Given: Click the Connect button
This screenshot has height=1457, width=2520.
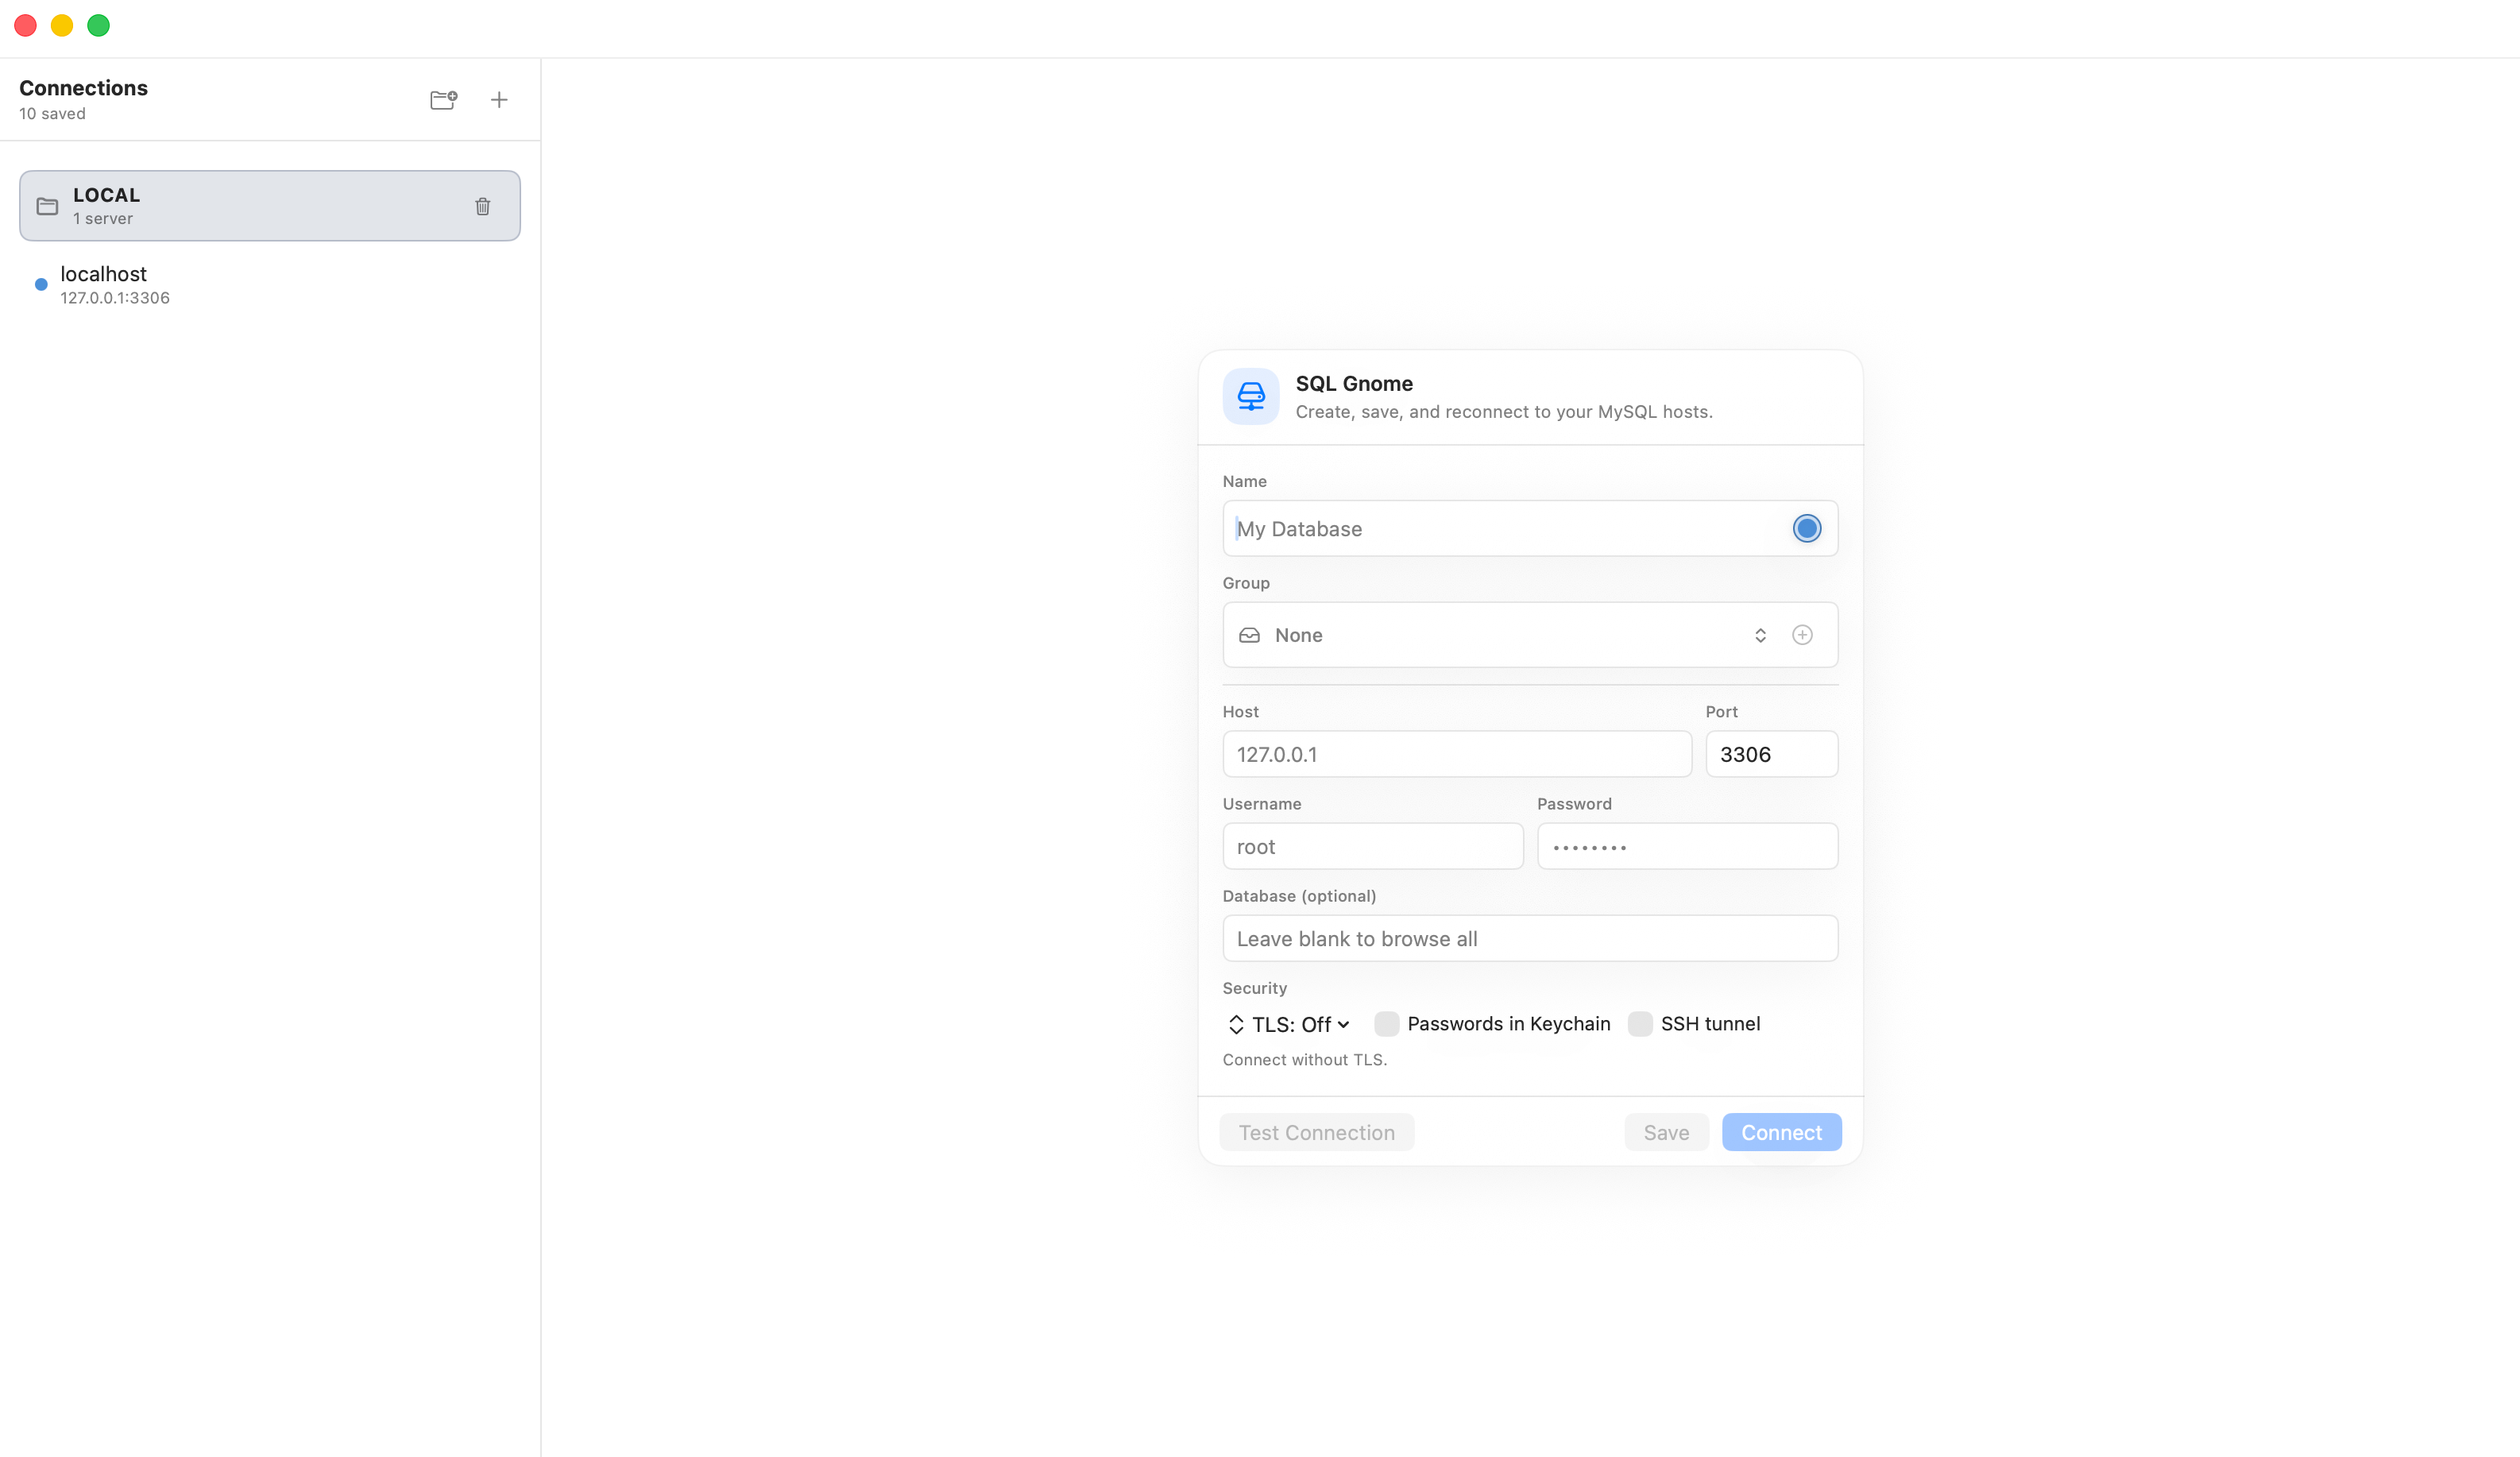Looking at the screenshot, I should [1781, 1132].
